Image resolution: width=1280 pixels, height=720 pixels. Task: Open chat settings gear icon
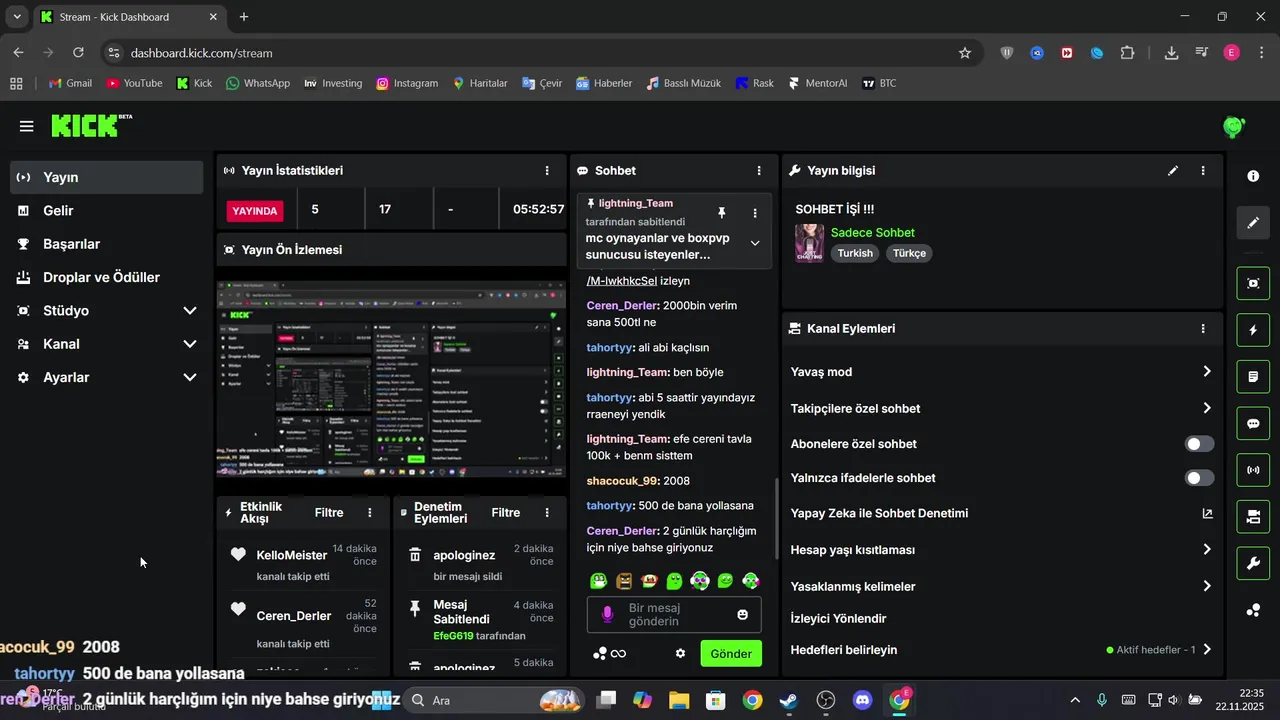click(x=680, y=653)
